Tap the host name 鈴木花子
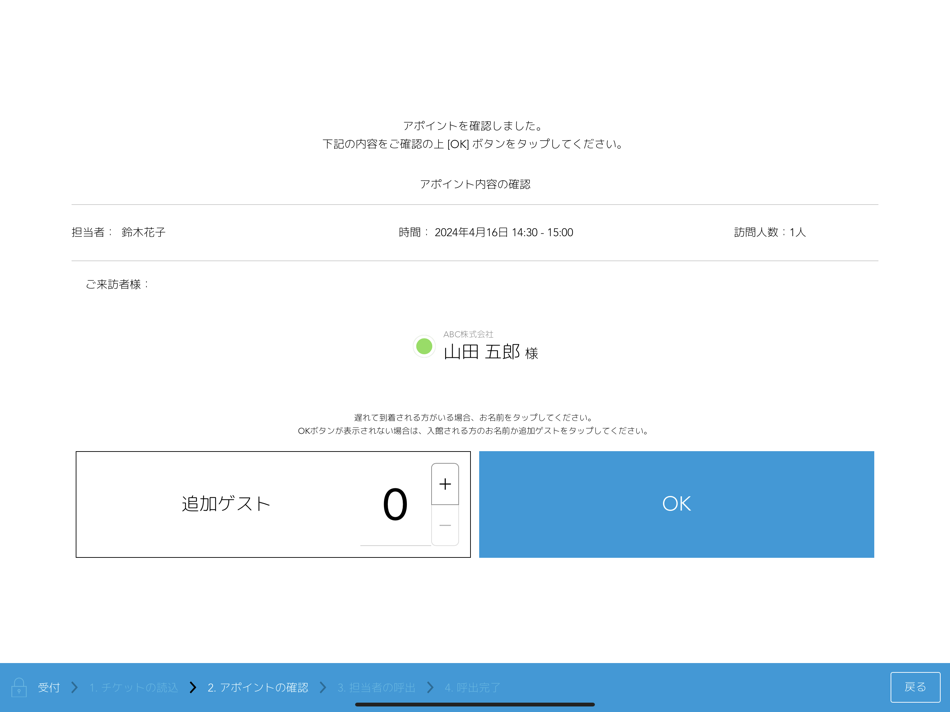Screen dimensions: 950x712 point(144,232)
